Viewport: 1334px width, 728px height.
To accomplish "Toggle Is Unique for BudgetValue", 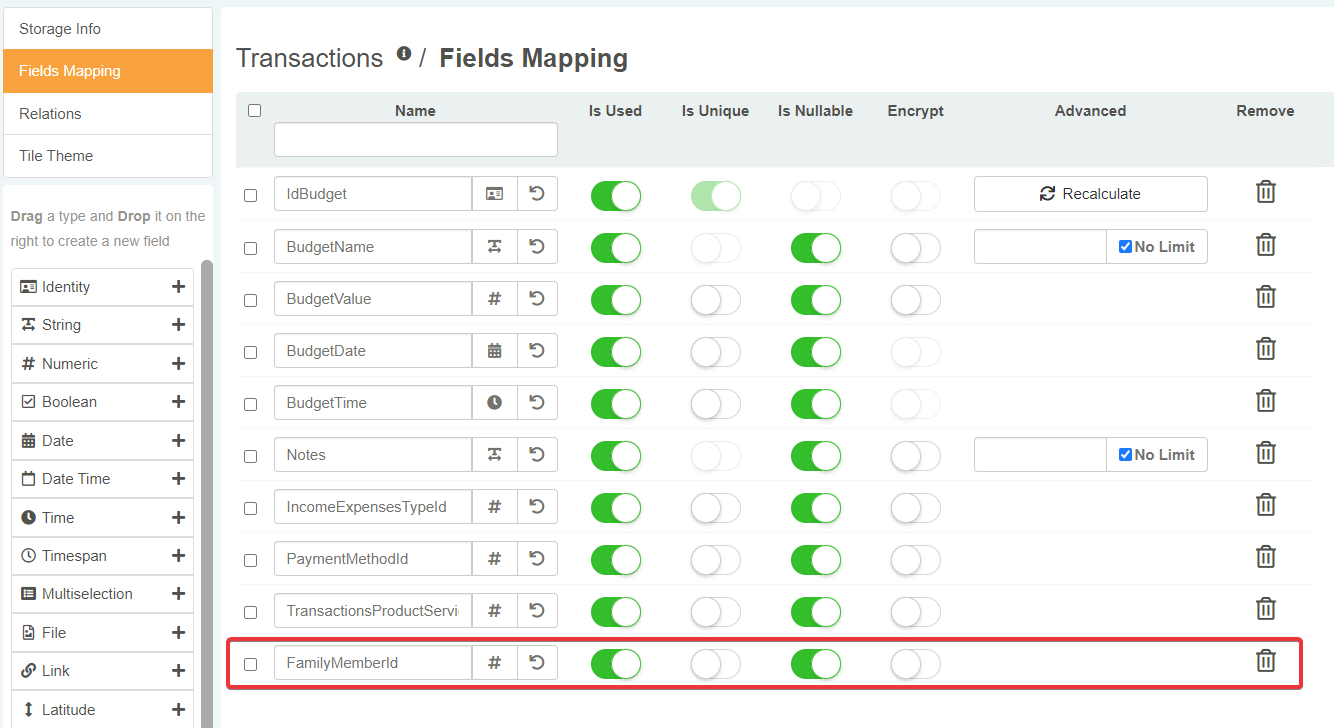I will click(x=715, y=300).
